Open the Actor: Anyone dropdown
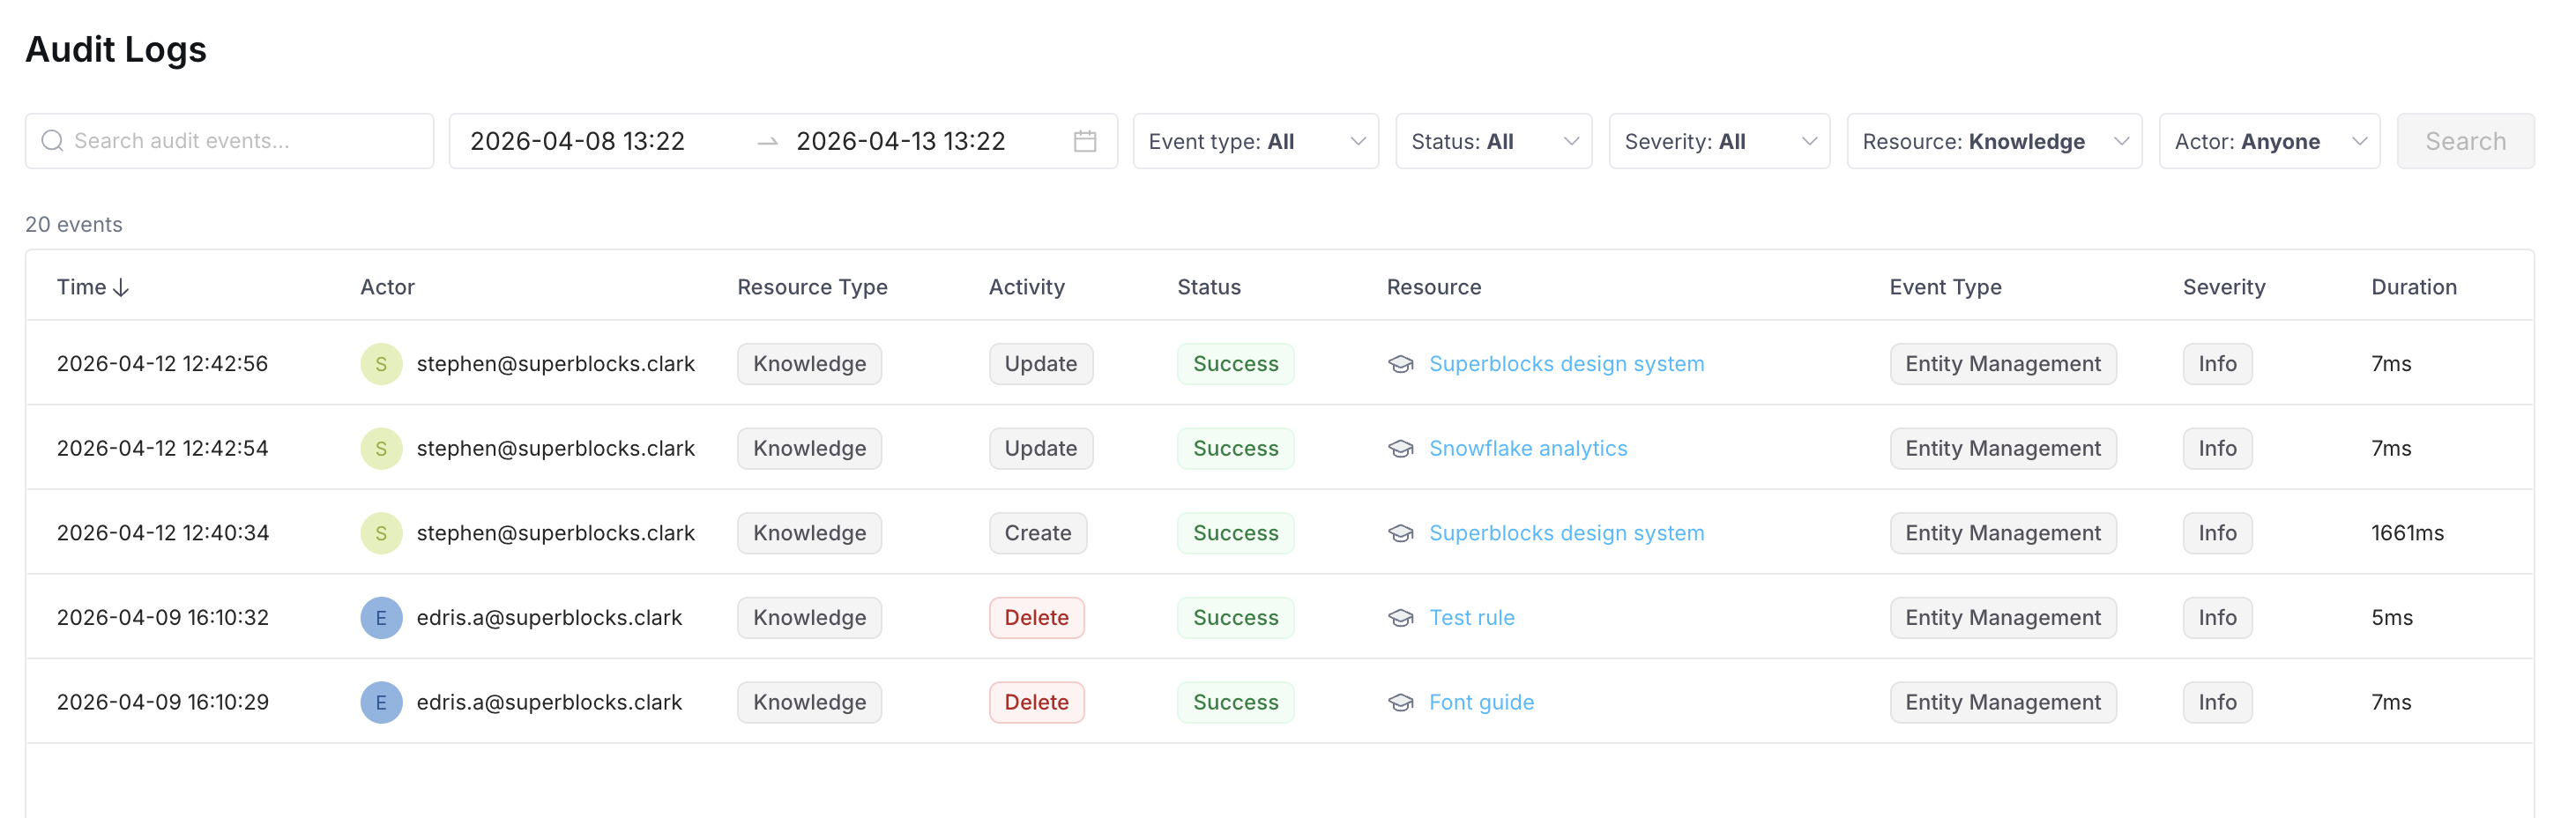Screen dimensions: 2576x818 pos(2268,141)
